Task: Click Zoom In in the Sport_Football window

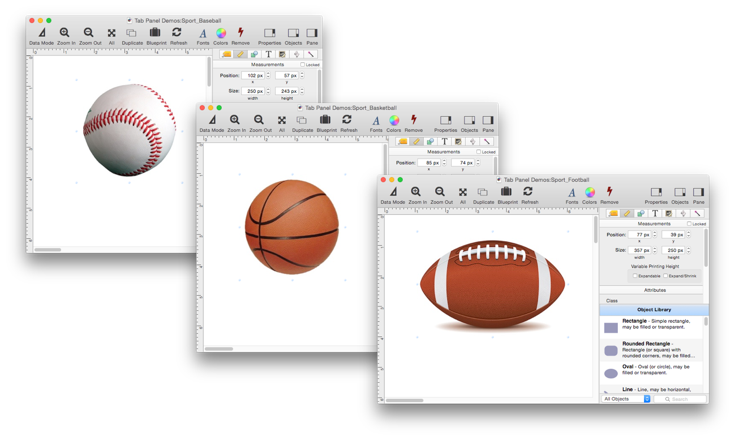Action: coord(417,195)
